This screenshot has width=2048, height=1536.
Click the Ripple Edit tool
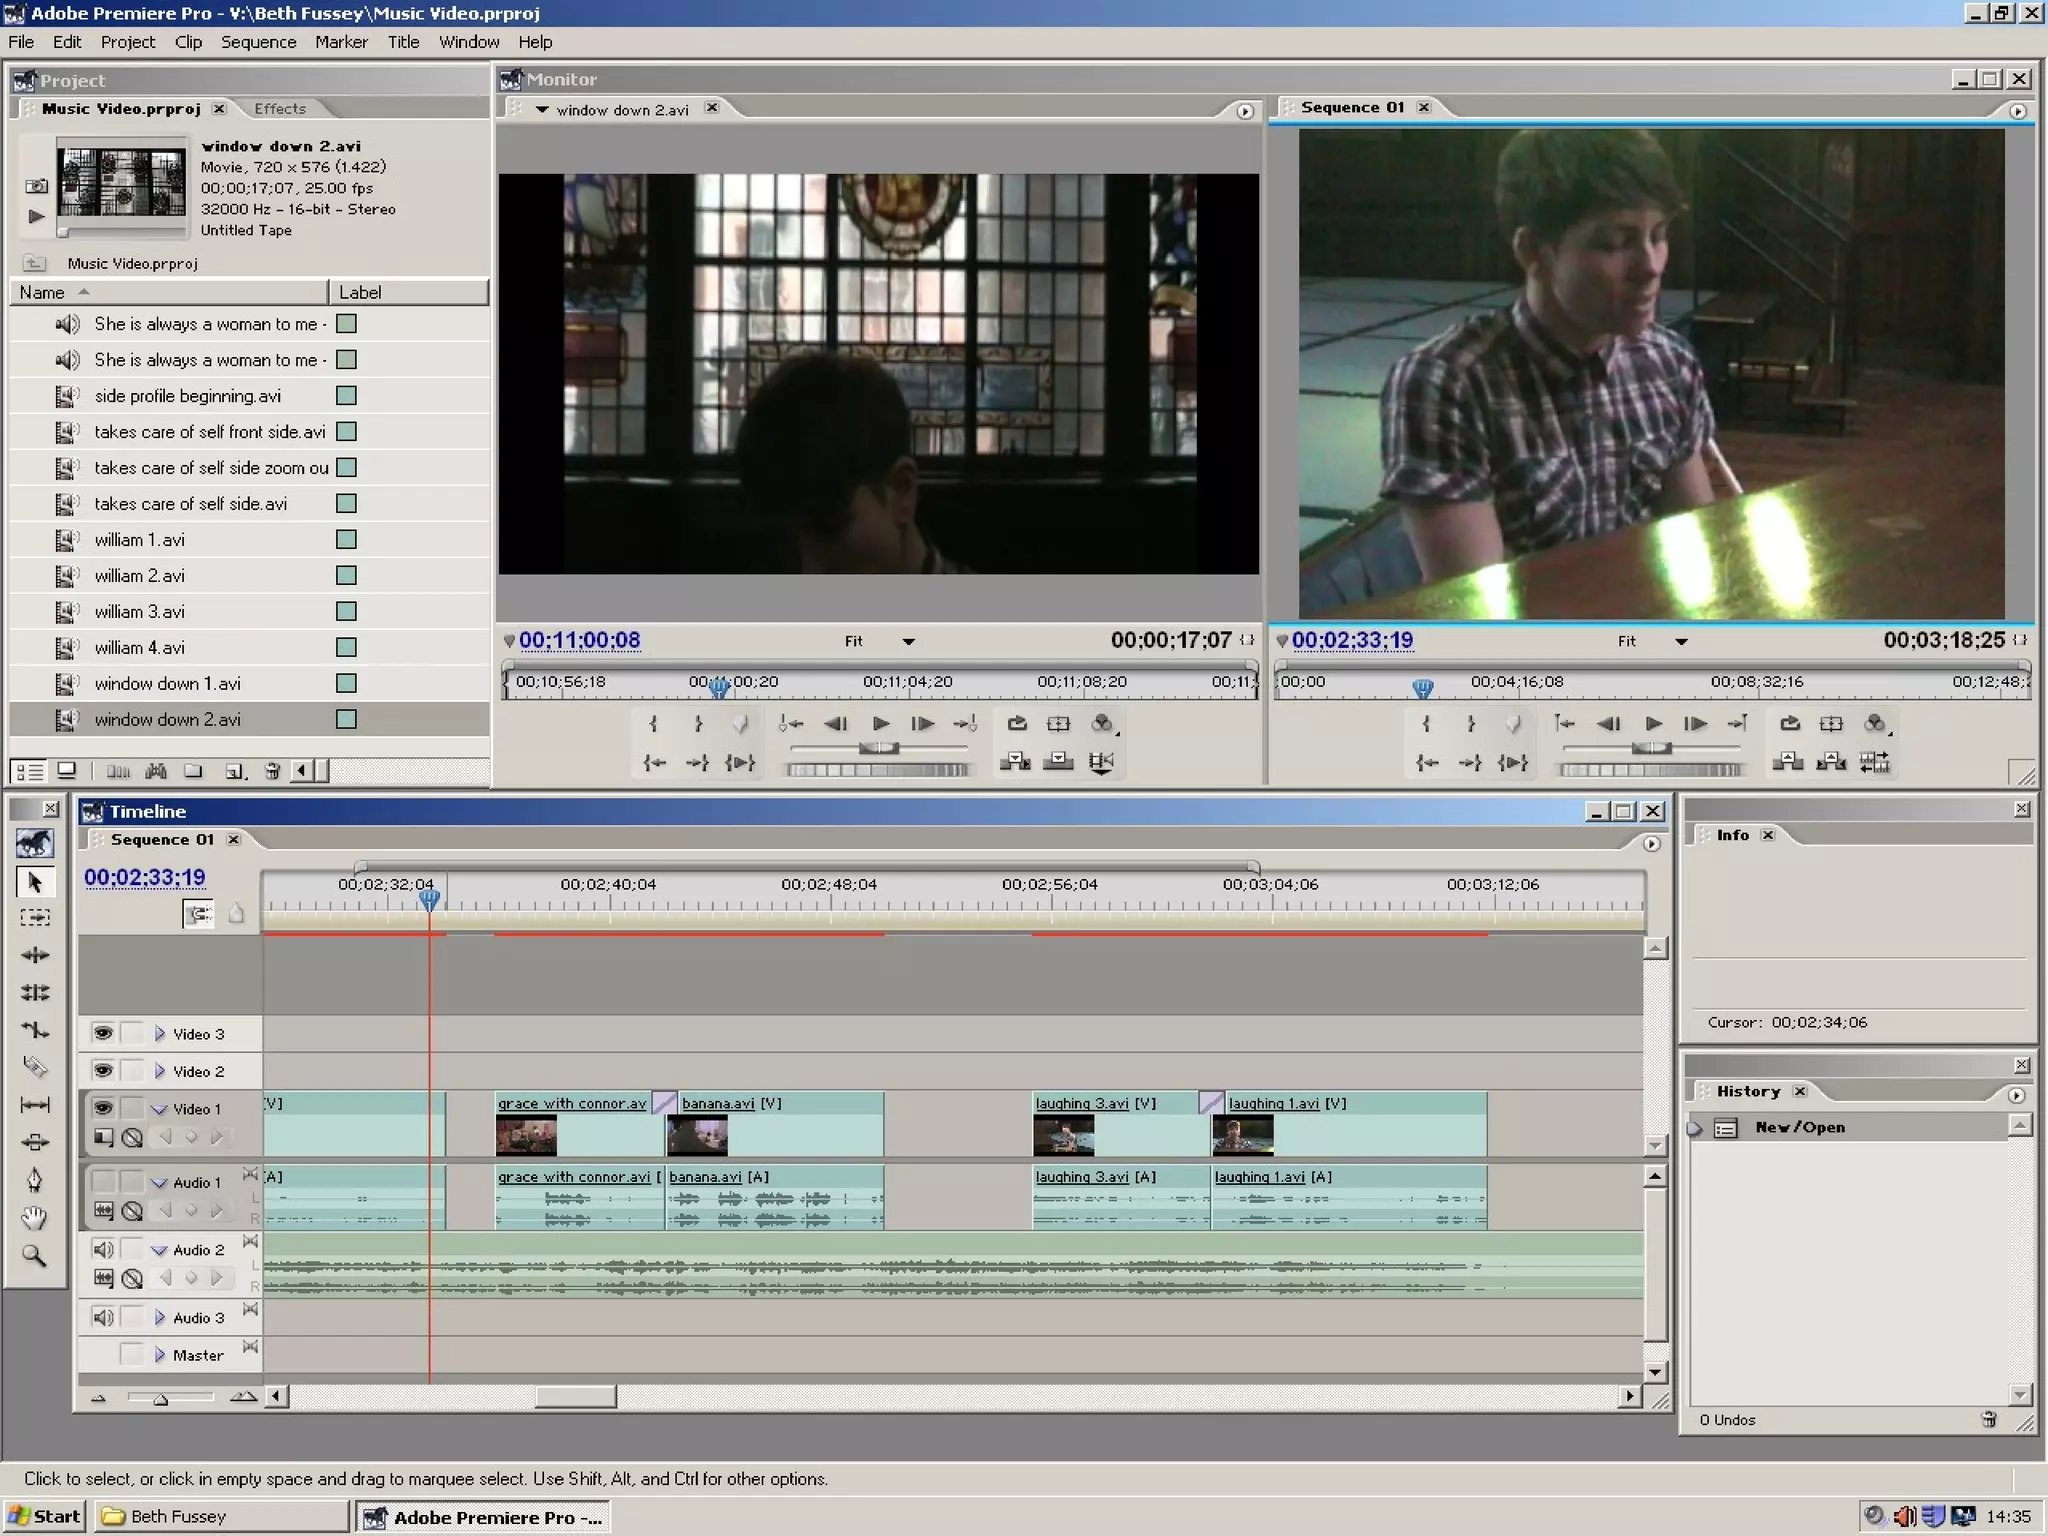coord(35,955)
